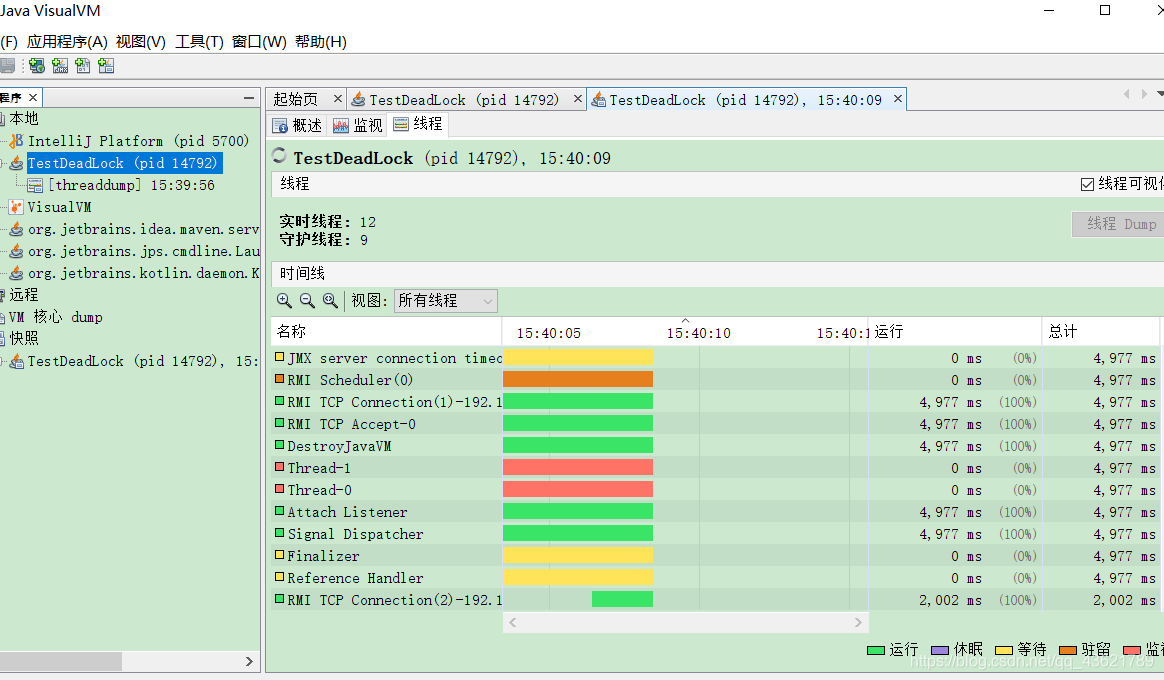Click the loading spinner icon beside TestDeadLock title
The height and width of the screenshot is (680, 1164).
[x=279, y=155]
